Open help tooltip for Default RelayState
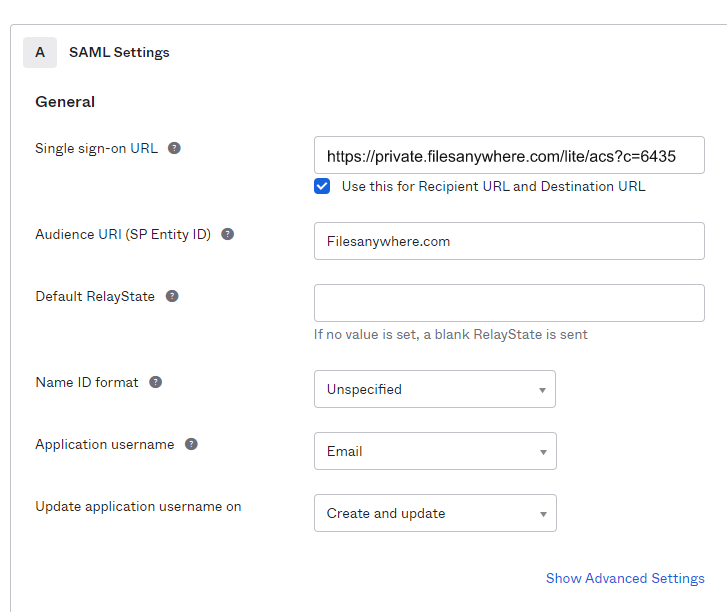The image size is (727, 612). 172,296
